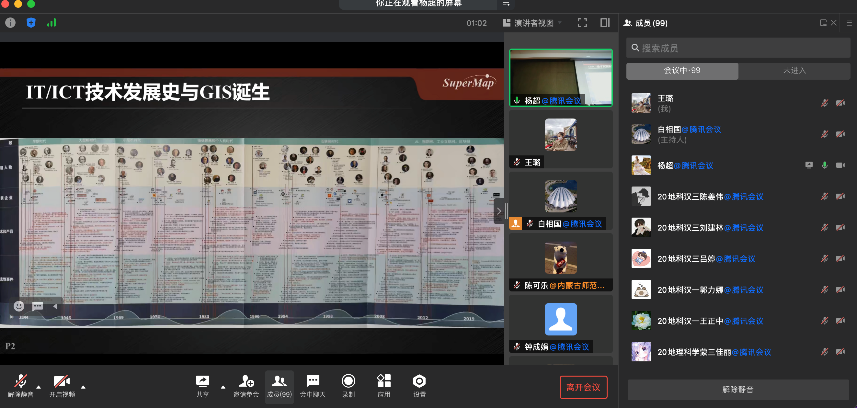Unmute your microphone

click(x=19, y=383)
